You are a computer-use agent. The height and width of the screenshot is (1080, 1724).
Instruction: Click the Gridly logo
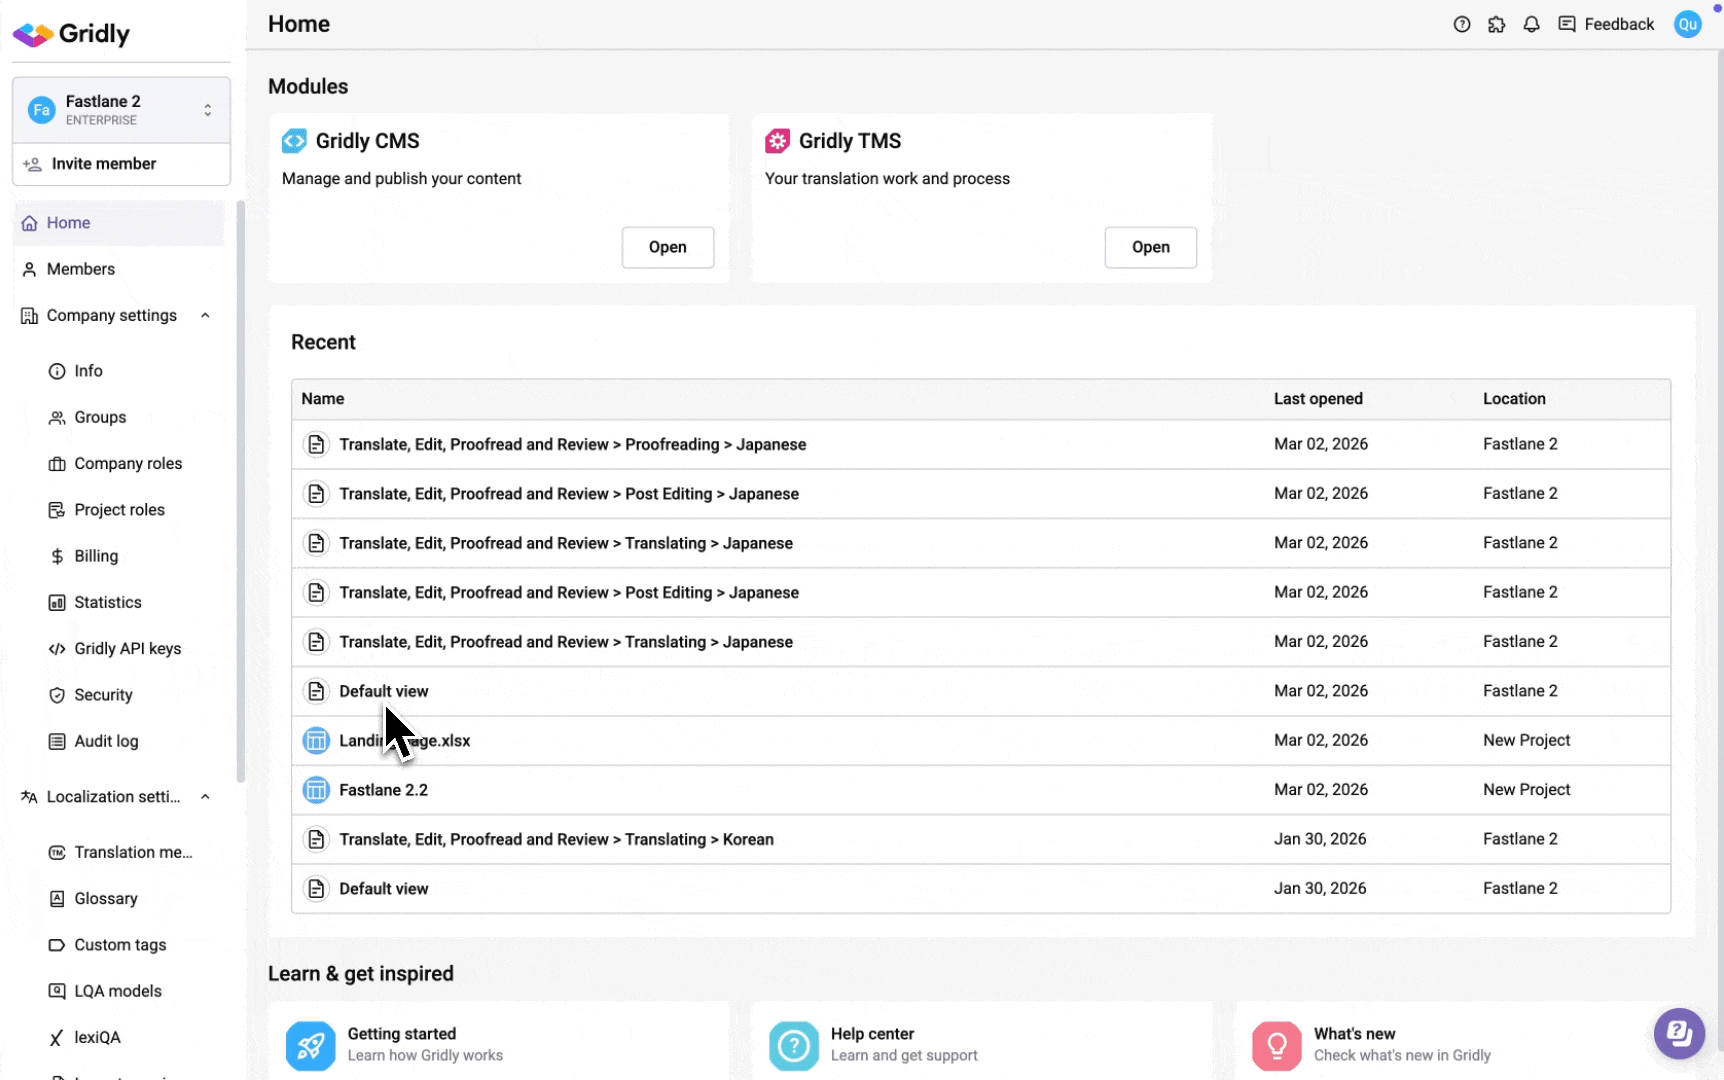pos(72,34)
